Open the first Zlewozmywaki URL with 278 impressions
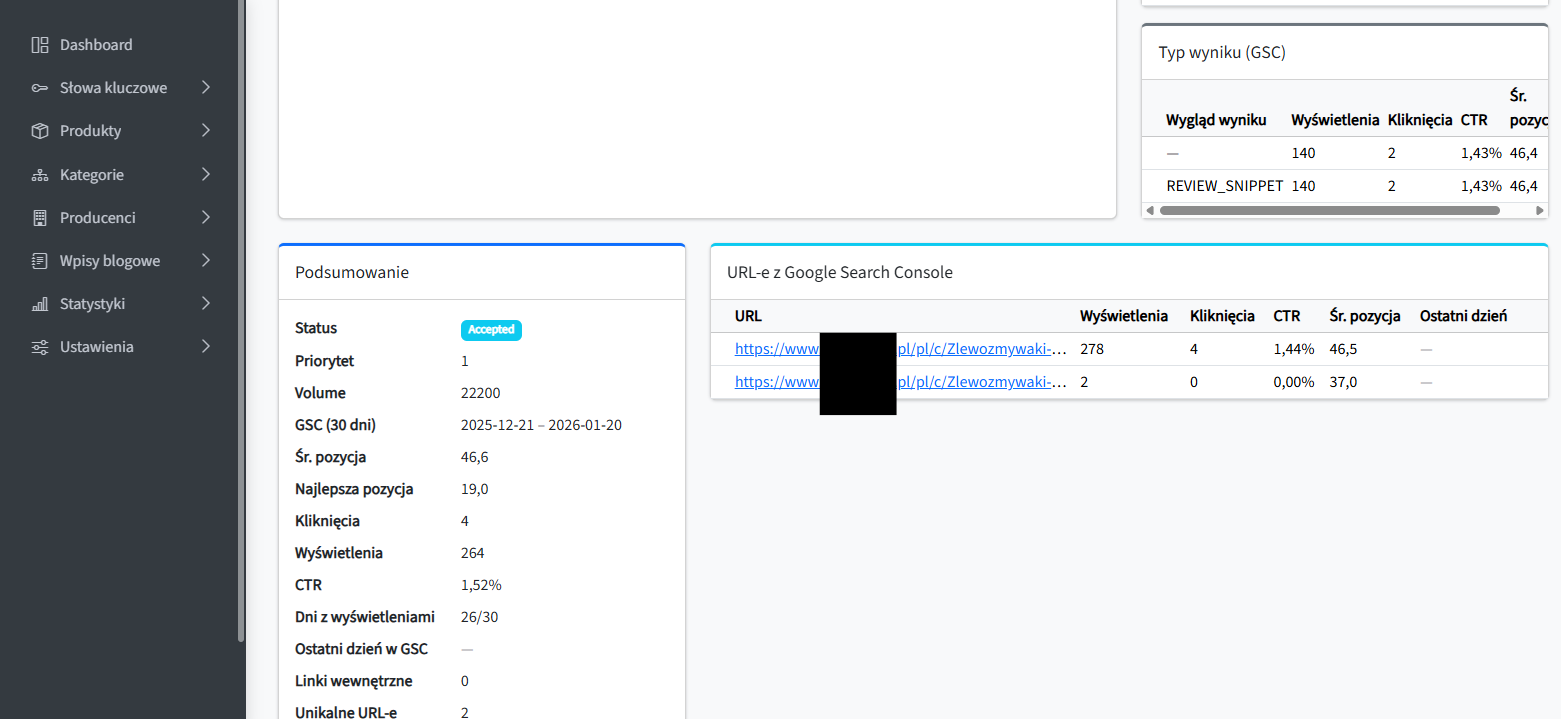 982,349
